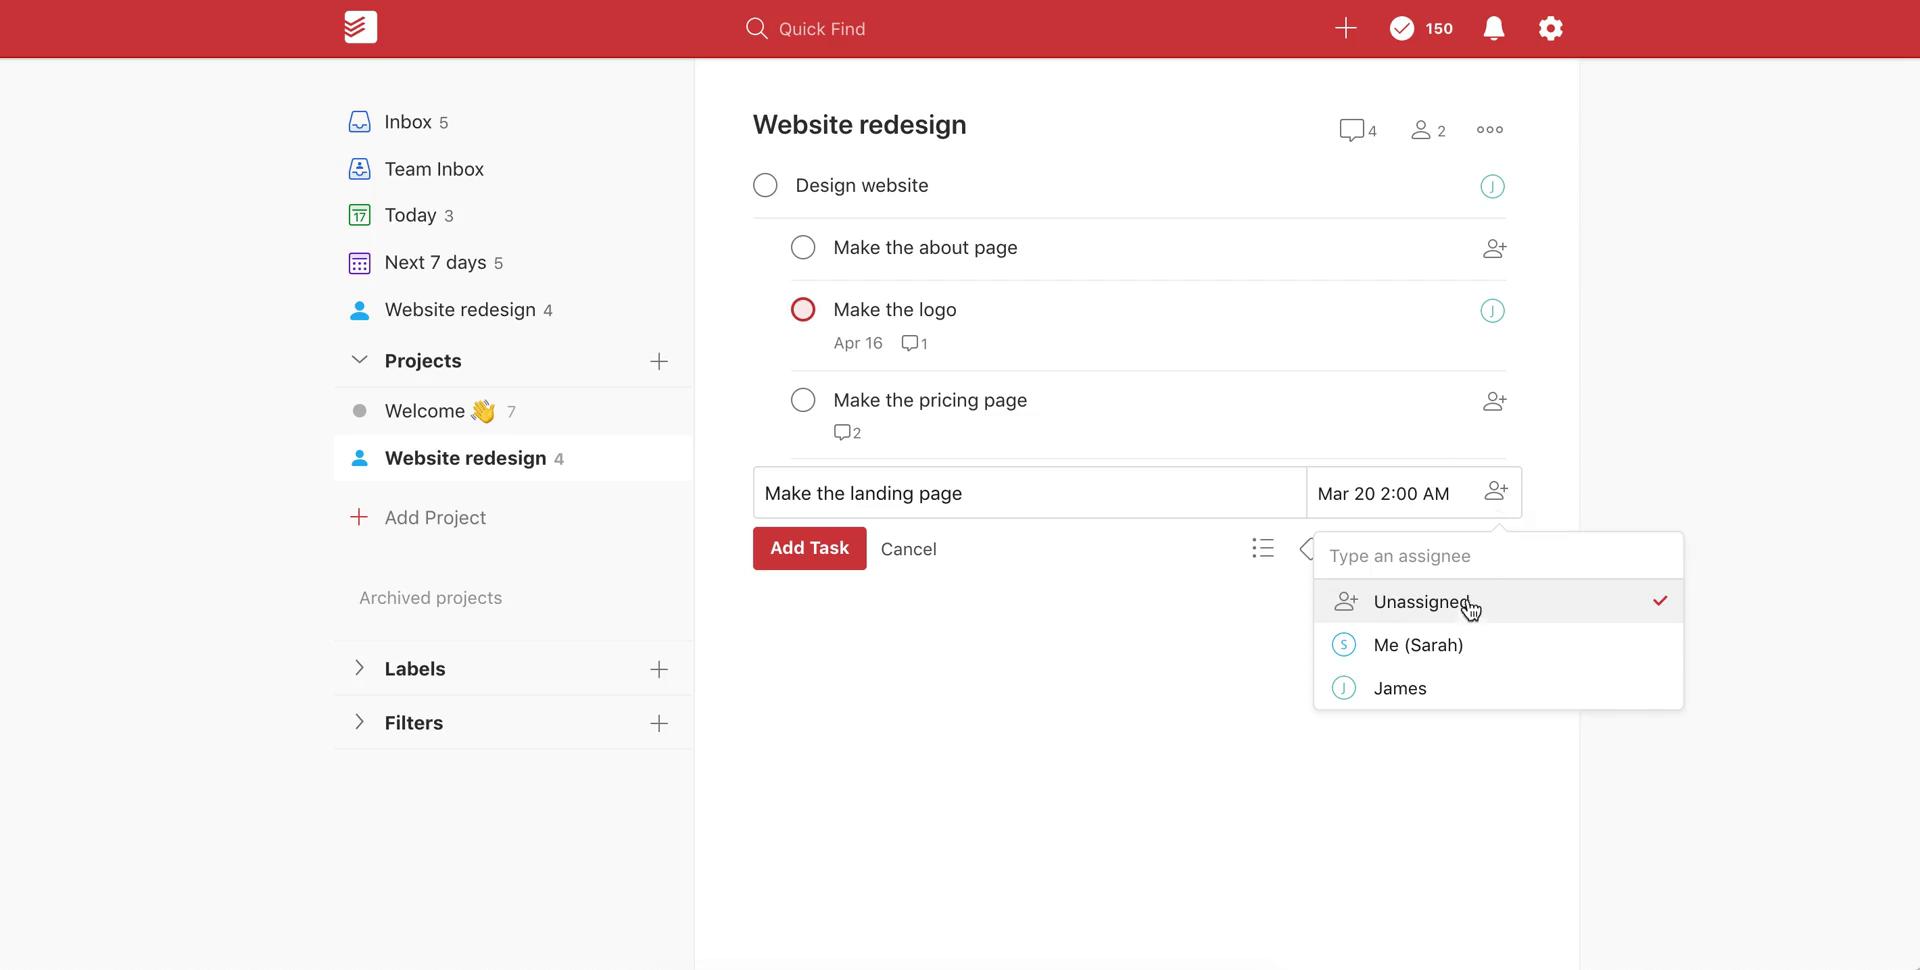Add a new label with plus icon
Viewport: 1920px width, 970px height.
click(658, 669)
